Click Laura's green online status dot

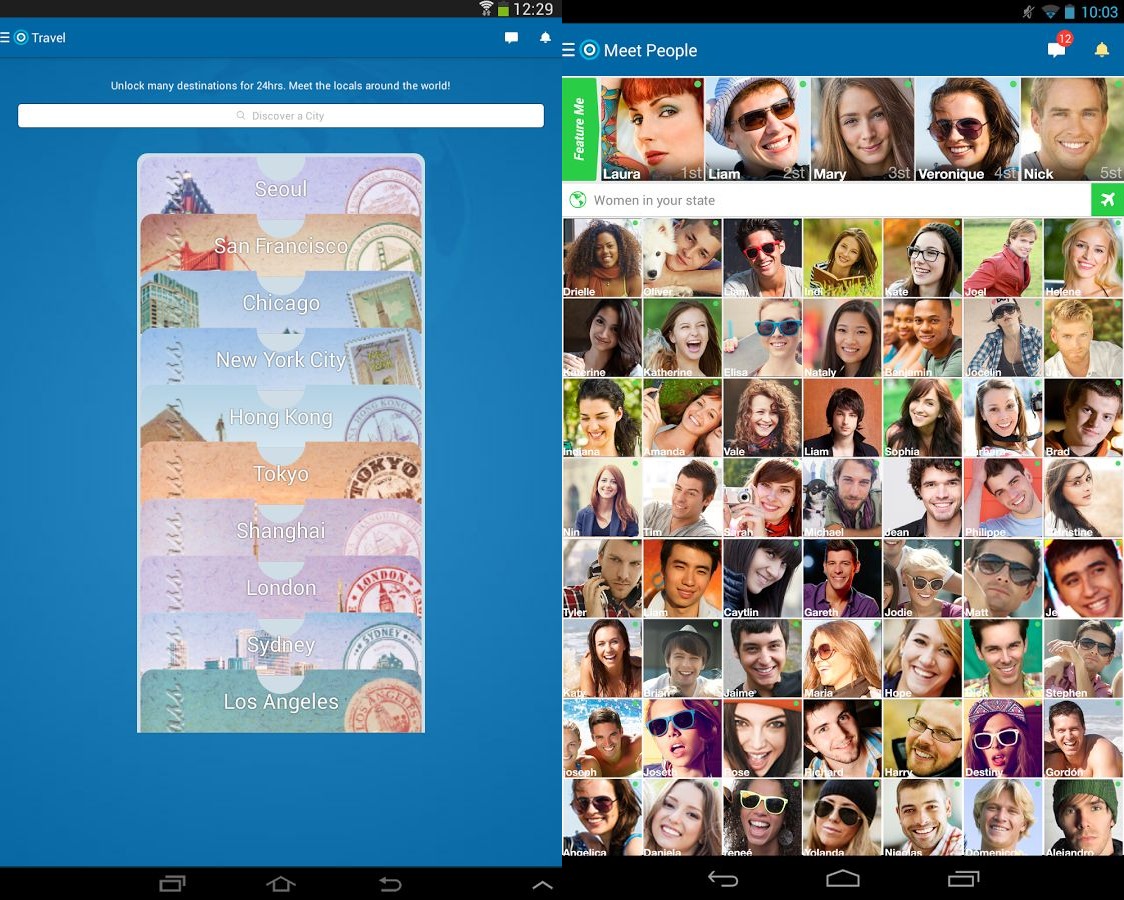696,85
